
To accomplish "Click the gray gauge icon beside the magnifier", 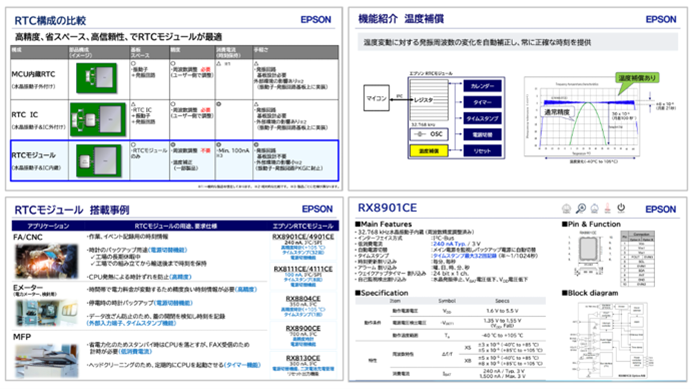I will pos(566,208).
